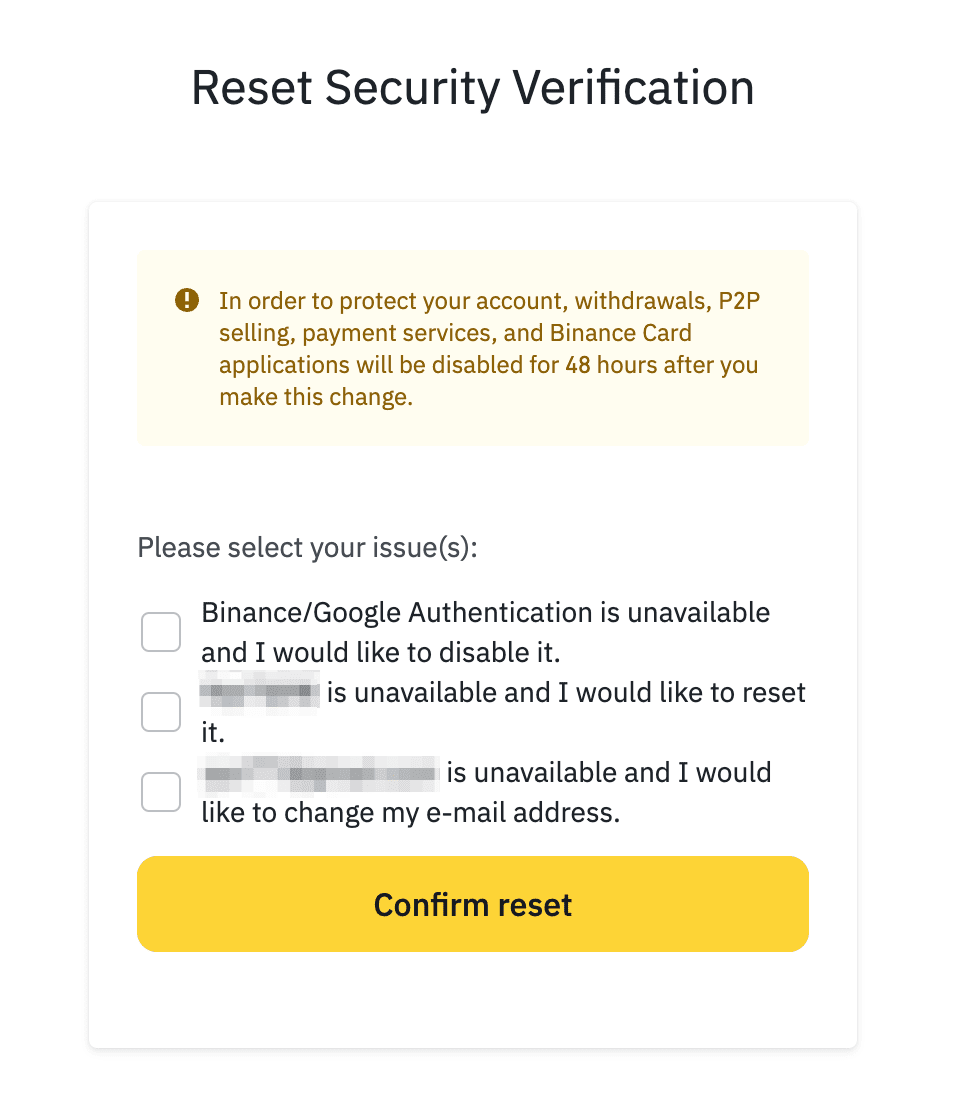Click the 'Please select your issue(s):' label
This screenshot has height=1116, width=954.
tap(308, 548)
